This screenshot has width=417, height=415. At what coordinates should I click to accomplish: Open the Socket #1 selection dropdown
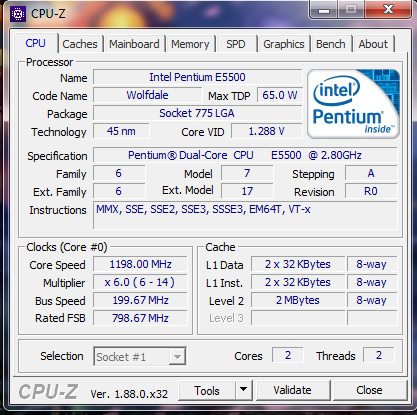[140, 357]
